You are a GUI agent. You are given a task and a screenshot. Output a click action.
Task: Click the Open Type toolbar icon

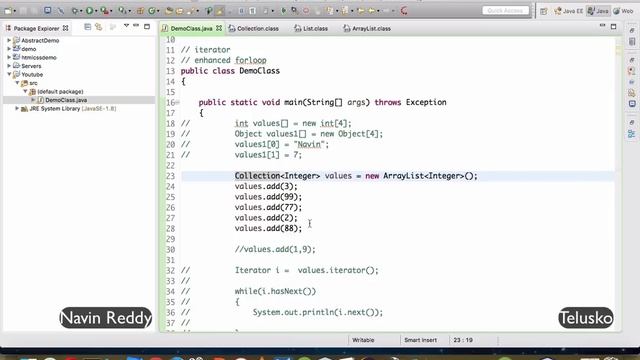169,11
